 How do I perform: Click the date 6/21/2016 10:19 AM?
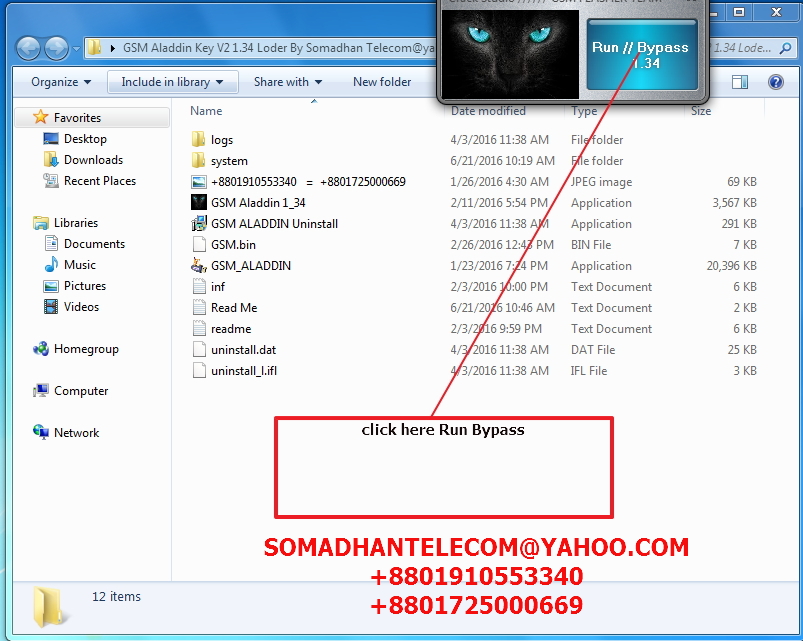[x=502, y=161]
